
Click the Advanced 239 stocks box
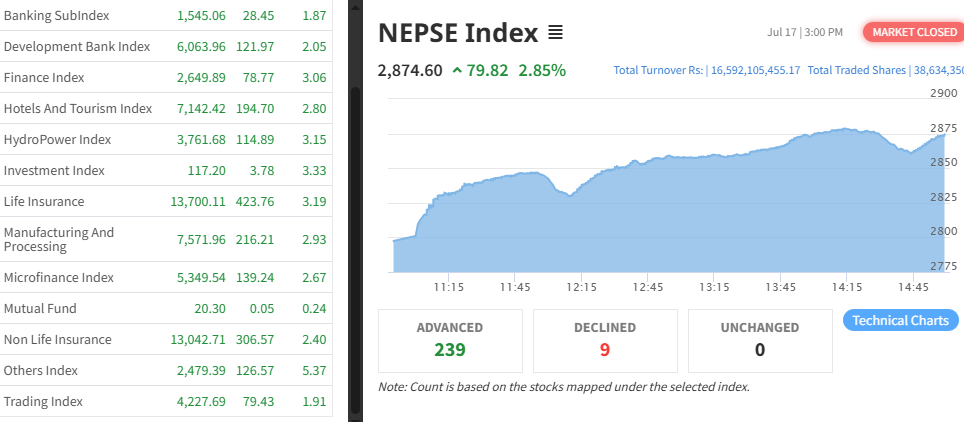[x=450, y=340]
